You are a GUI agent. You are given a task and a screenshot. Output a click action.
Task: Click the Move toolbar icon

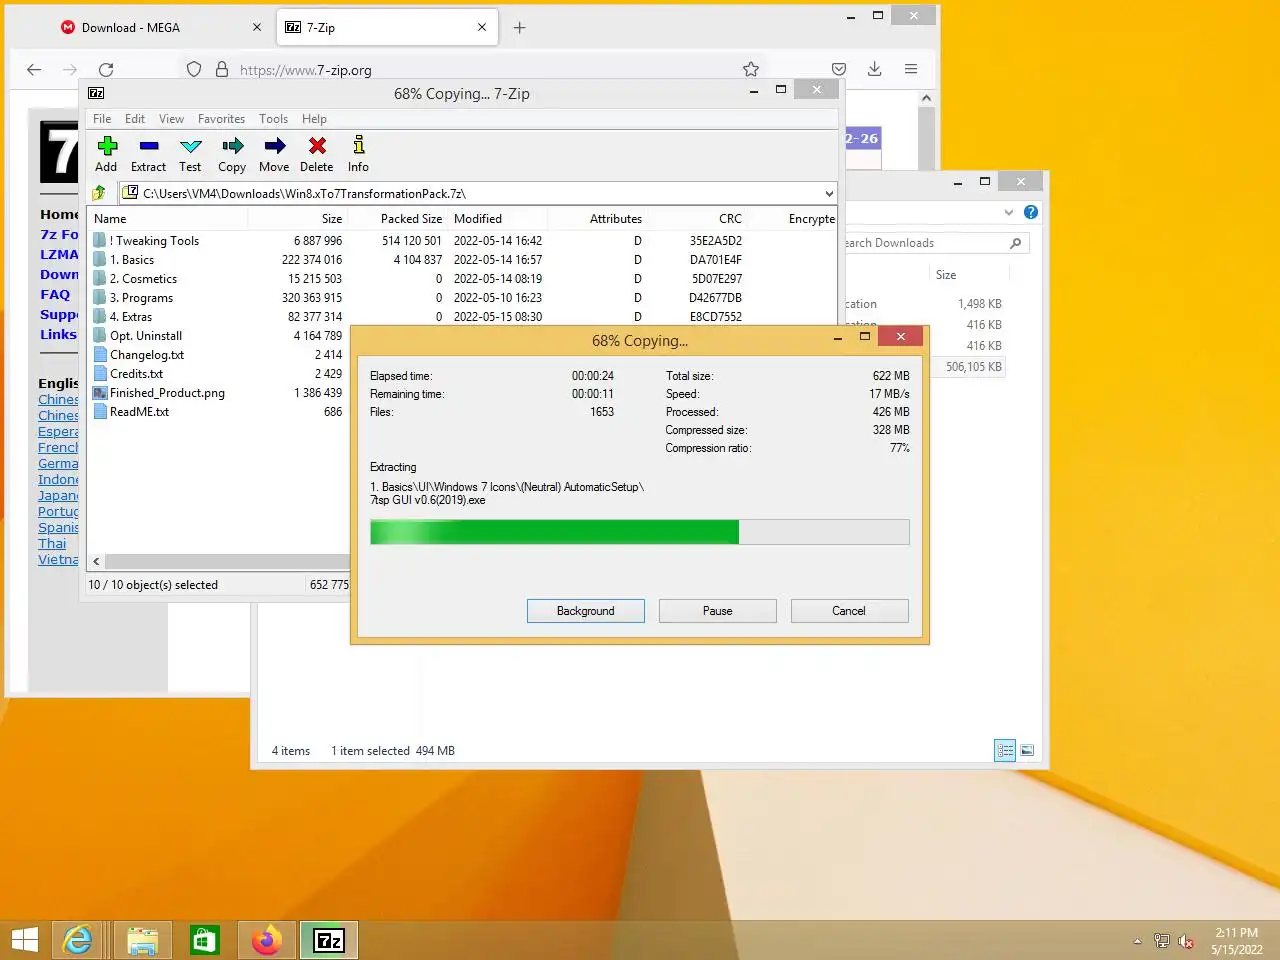coord(274,154)
